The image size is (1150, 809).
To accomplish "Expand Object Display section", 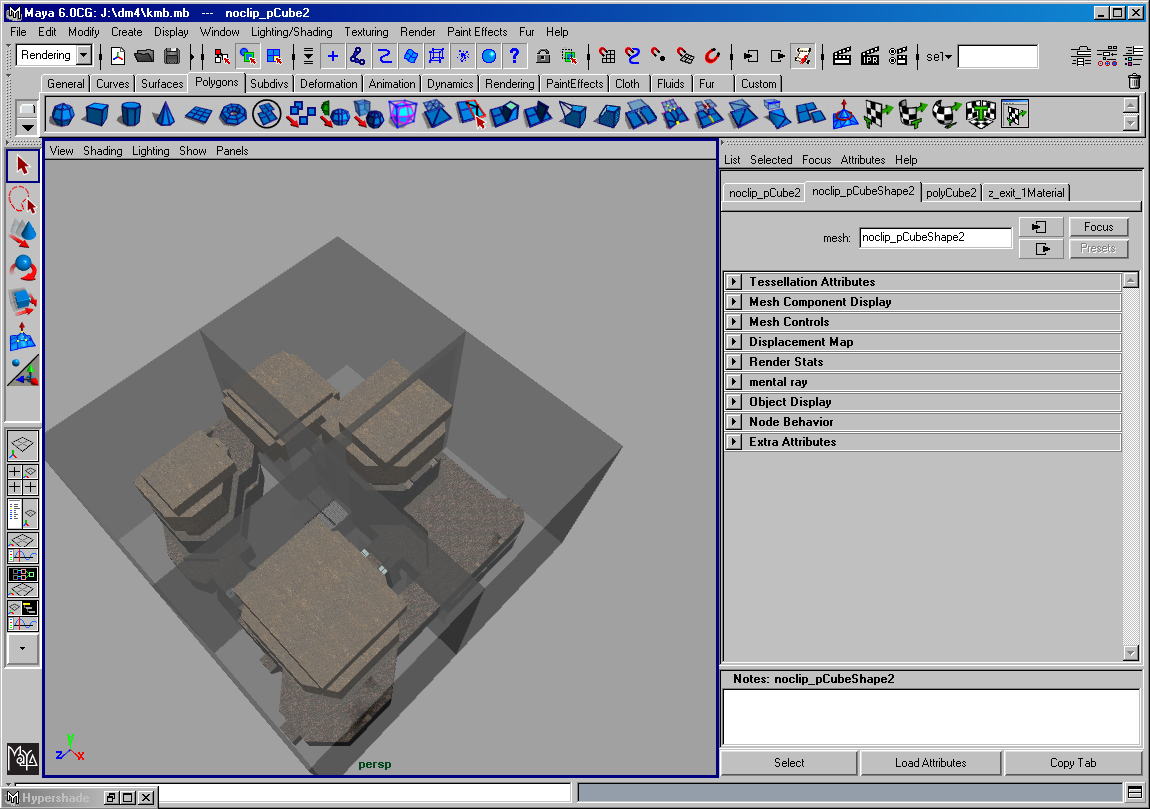I will 733,402.
